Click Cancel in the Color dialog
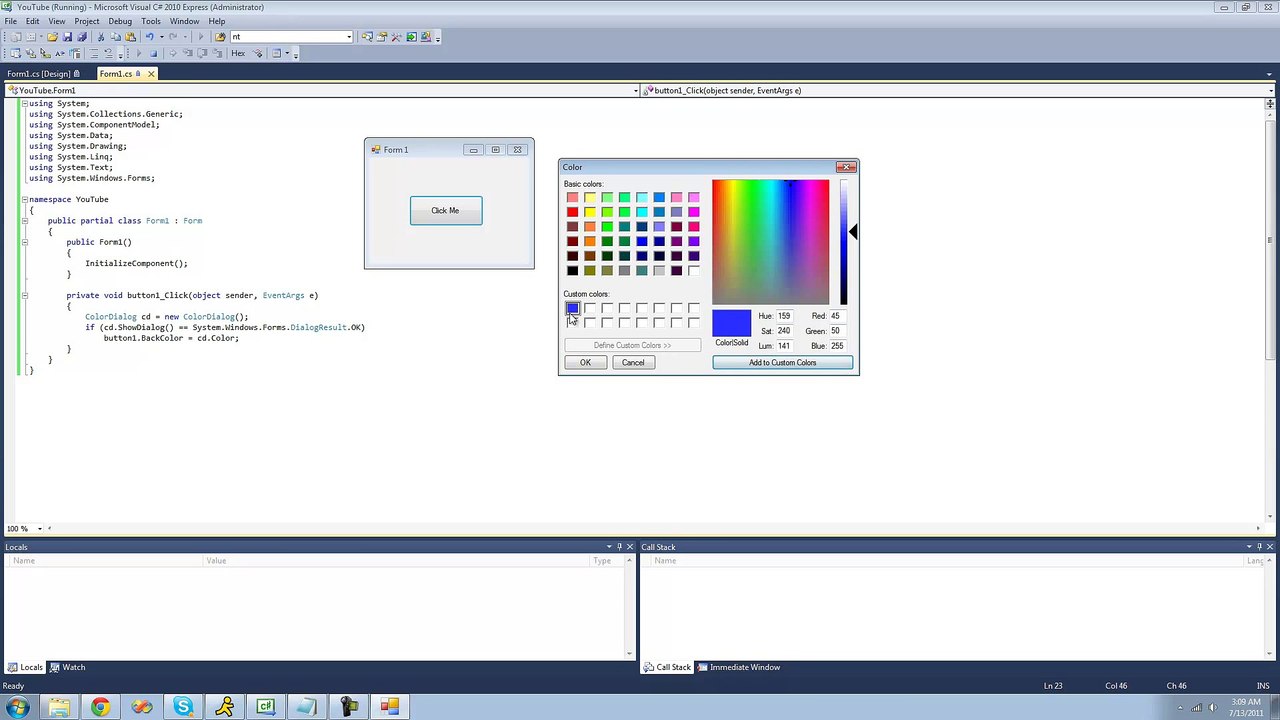Screen dimensions: 1280x720 point(633,362)
